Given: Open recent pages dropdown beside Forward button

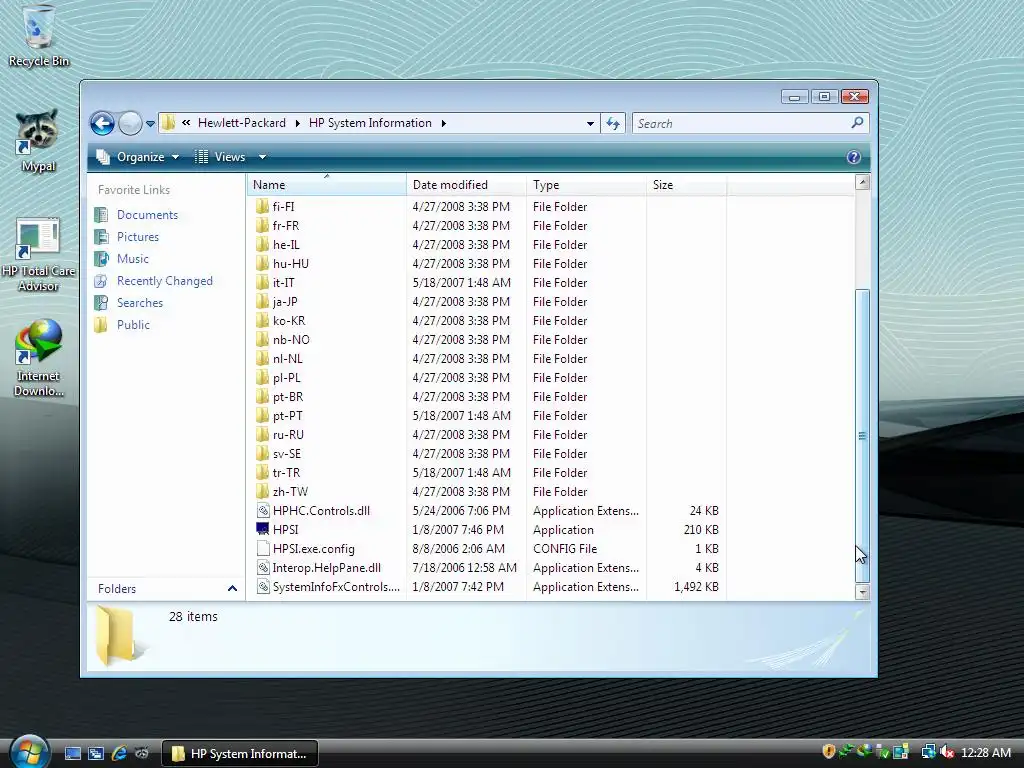Looking at the screenshot, I should pyautogui.click(x=150, y=123).
